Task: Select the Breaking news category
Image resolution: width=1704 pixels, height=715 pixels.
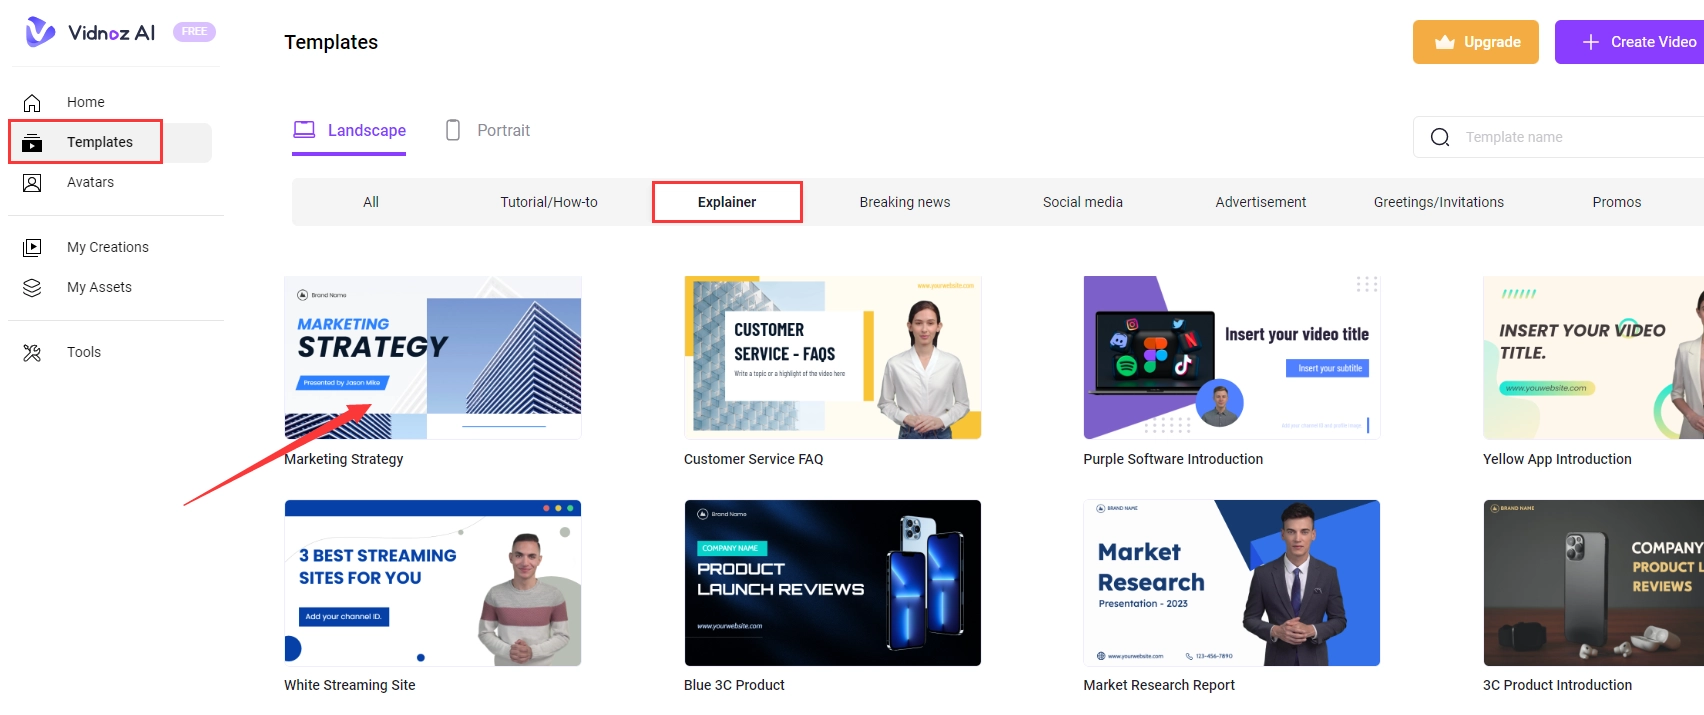Action: pyautogui.click(x=904, y=202)
